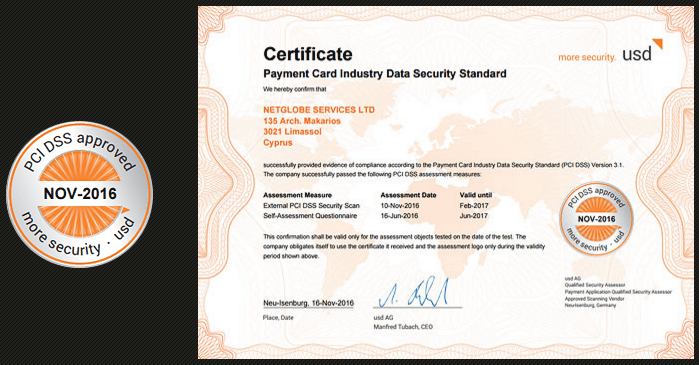This screenshot has height=365, width=699.
Task: Click the '3021 Limassol' address line
Action: pos(292,131)
